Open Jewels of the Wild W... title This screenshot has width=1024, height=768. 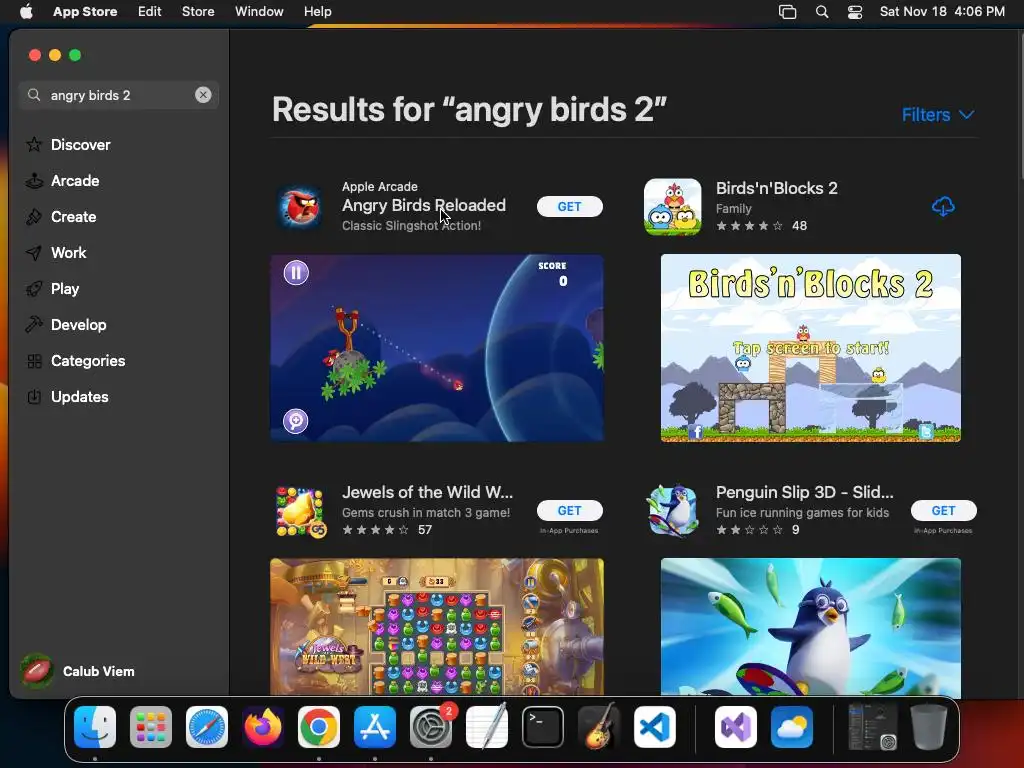pyautogui.click(x=427, y=492)
